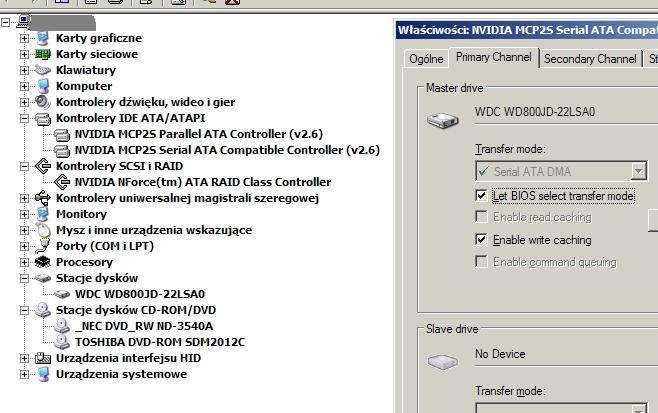Click the HID interface devices icon
Screen dimensions: 658x413
[43, 358]
